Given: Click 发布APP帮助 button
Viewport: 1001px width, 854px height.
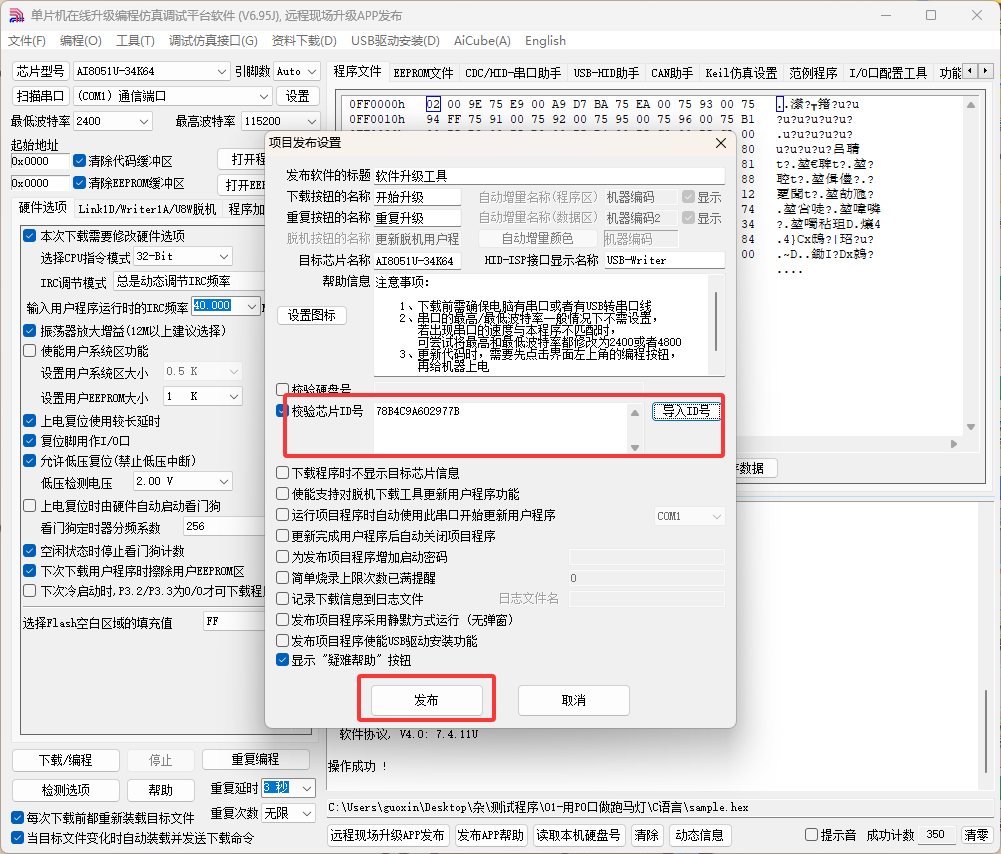Looking at the screenshot, I should click(491, 835).
